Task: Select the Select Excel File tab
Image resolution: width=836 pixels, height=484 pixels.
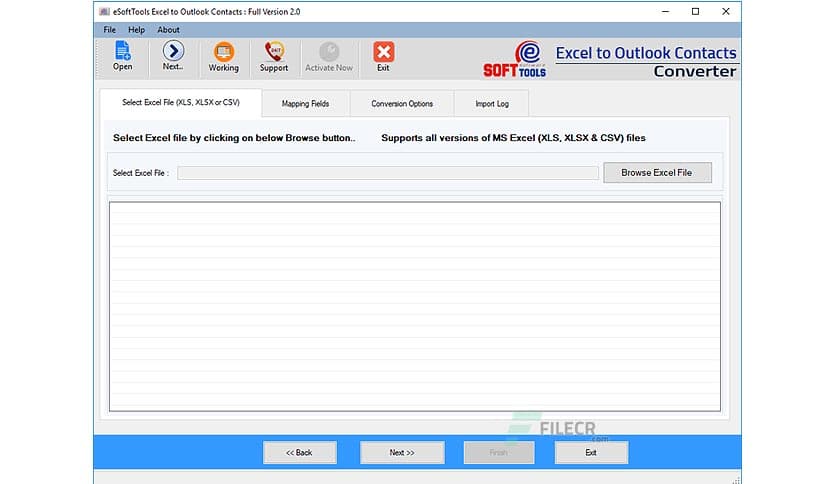Action: tap(181, 102)
